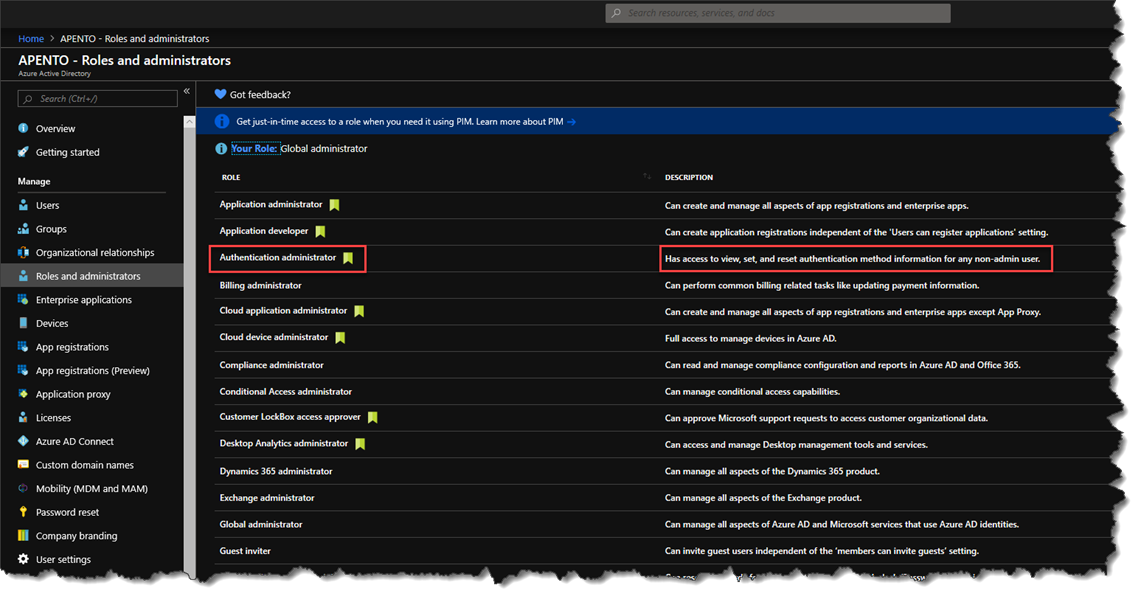Click bookmark icon next to Authentication administrator

point(348,258)
